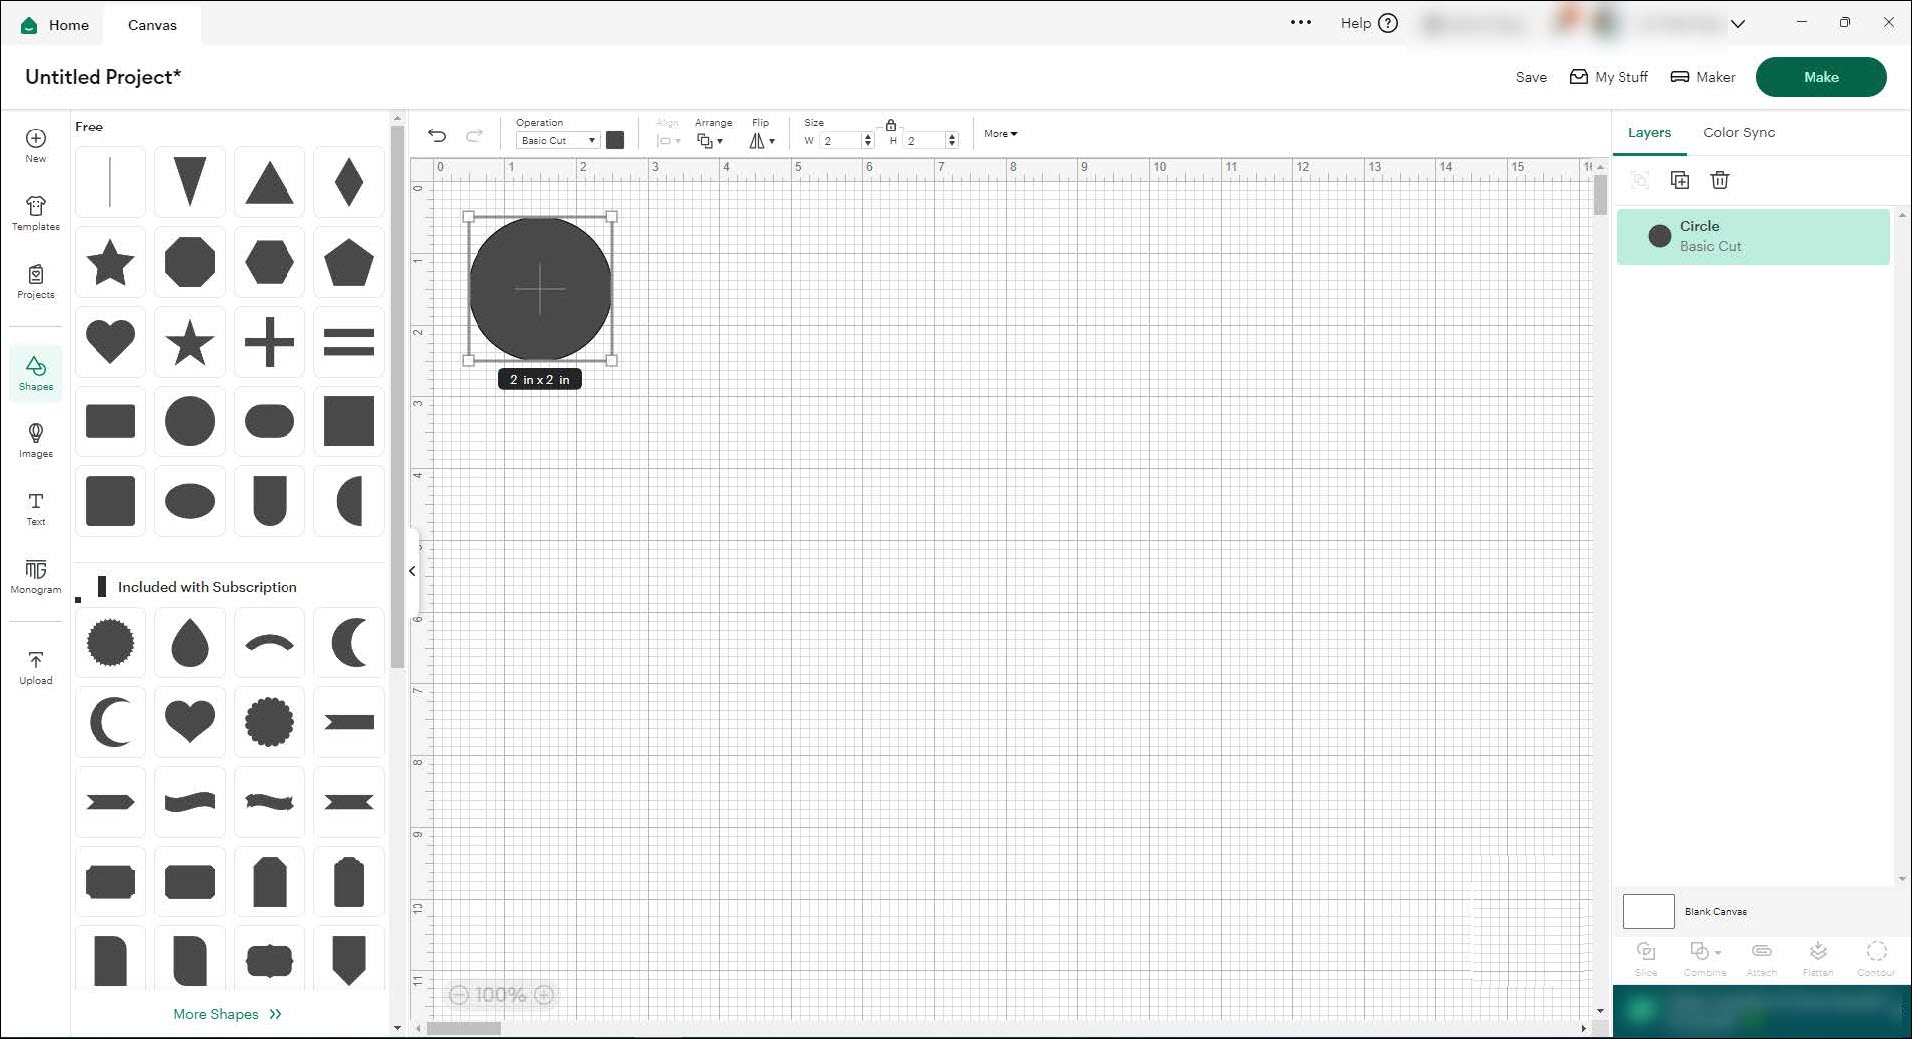The height and width of the screenshot is (1039, 1912).
Task: Click the green Make button
Action: point(1821,77)
